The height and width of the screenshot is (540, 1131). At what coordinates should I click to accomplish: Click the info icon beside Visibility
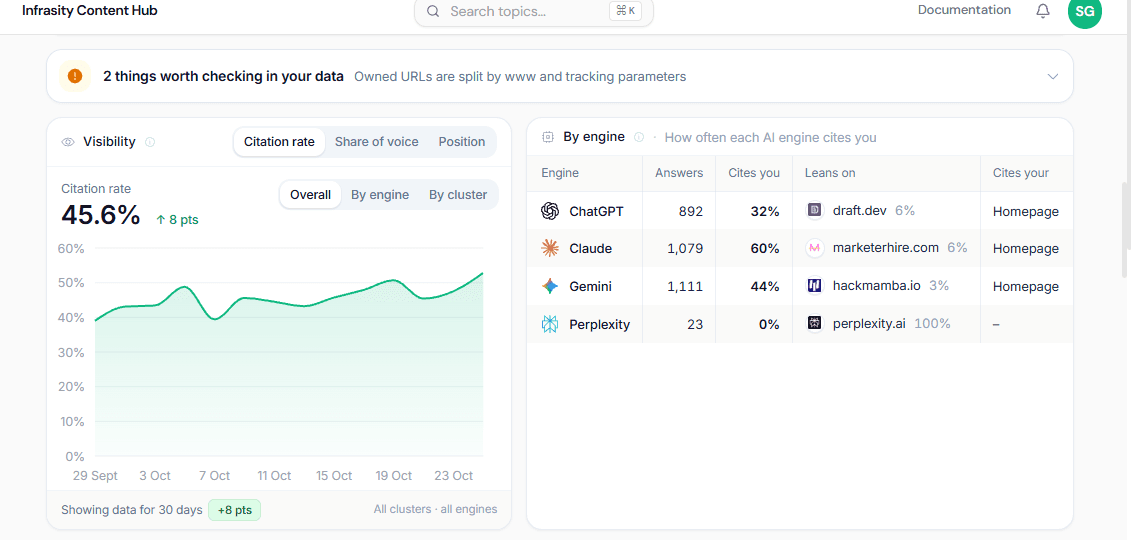(150, 142)
